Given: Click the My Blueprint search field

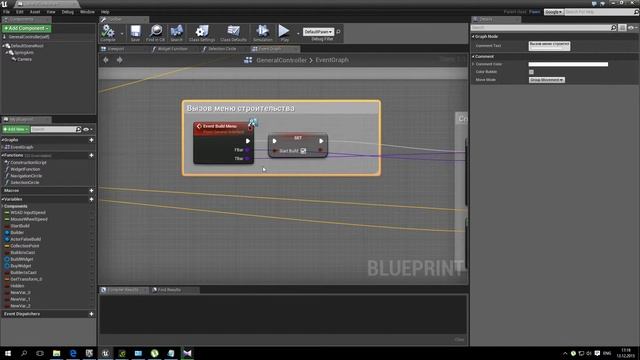Looking at the screenshot, I should click(53, 129).
